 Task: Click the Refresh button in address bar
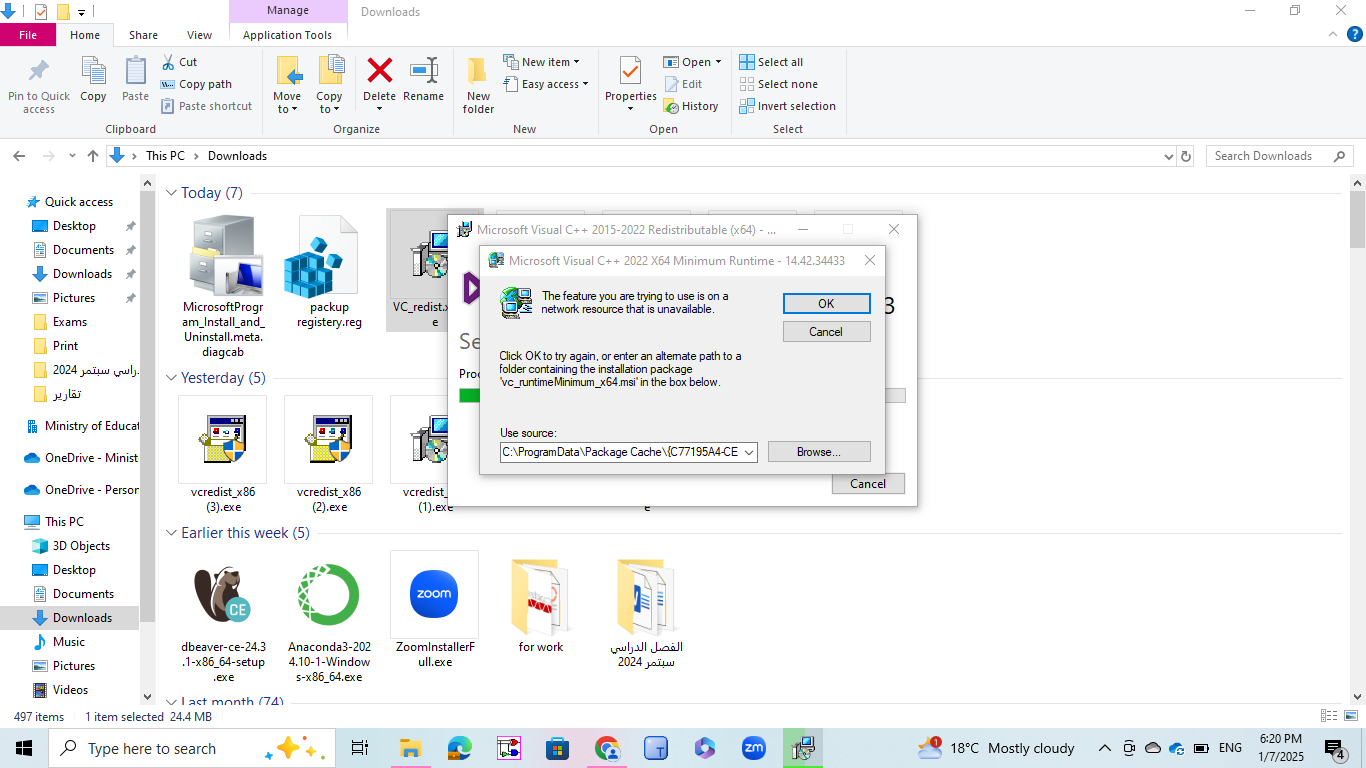point(1186,156)
